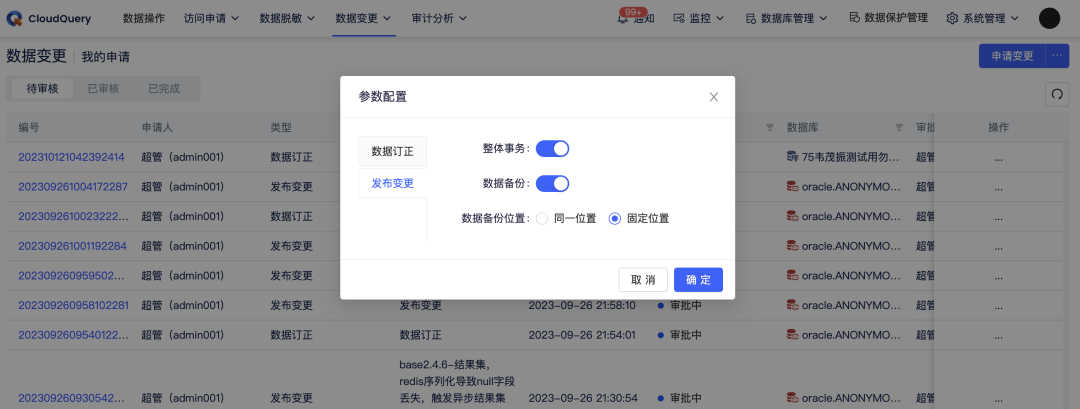
Task: Expand the 访问申请 menu
Action: click(211, 19)
